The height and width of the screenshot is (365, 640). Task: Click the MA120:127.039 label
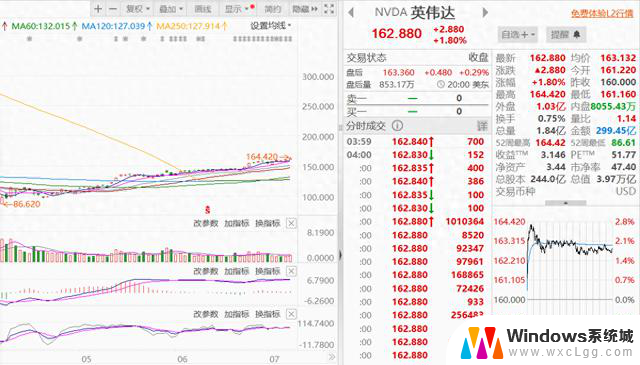point(113,26)
